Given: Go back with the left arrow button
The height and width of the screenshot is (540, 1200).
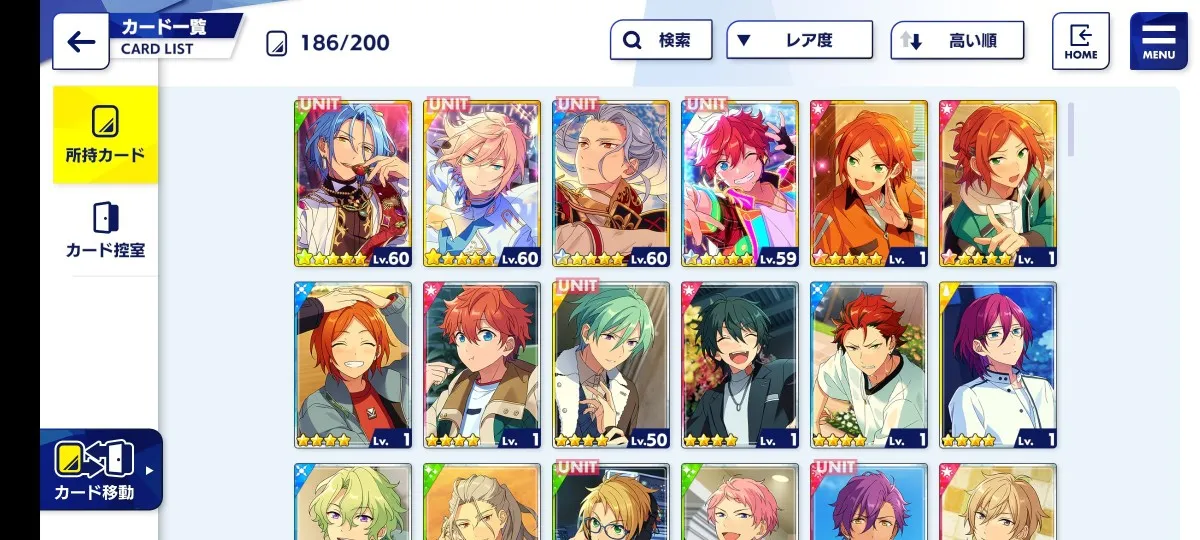Looking at the screenshot, I should click(81, 41).
